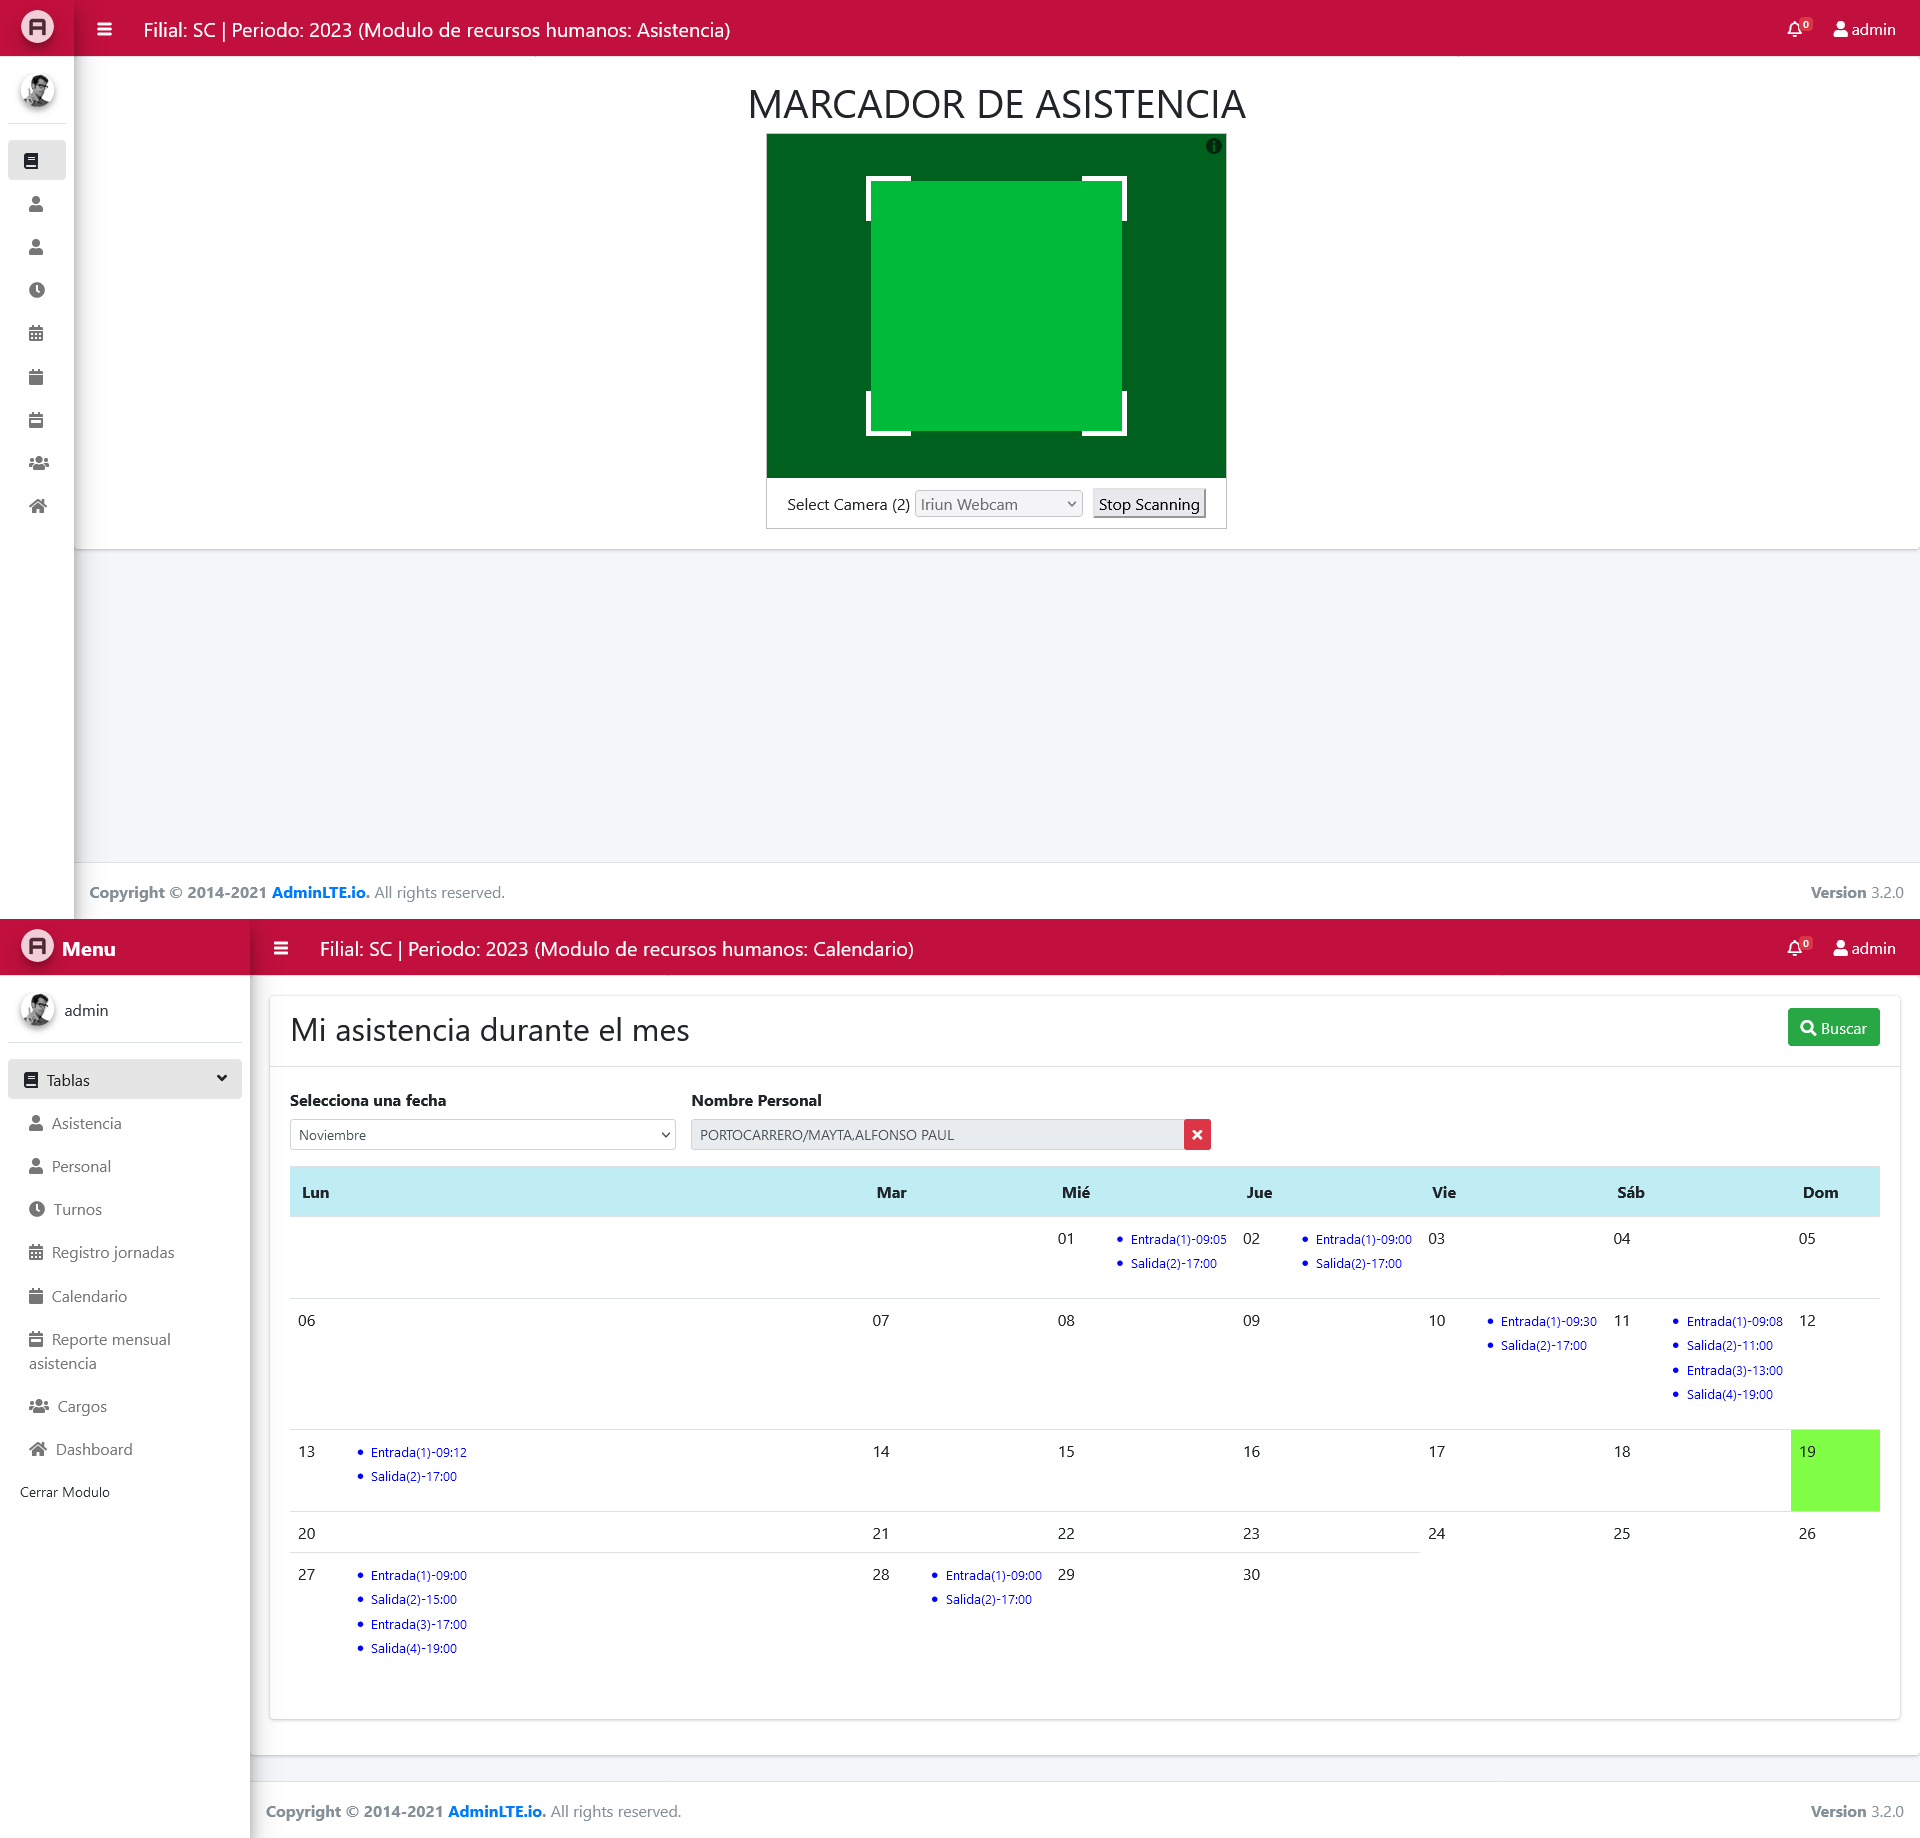Click the clock icon in collapsed sidebar

tap(37, 290)
